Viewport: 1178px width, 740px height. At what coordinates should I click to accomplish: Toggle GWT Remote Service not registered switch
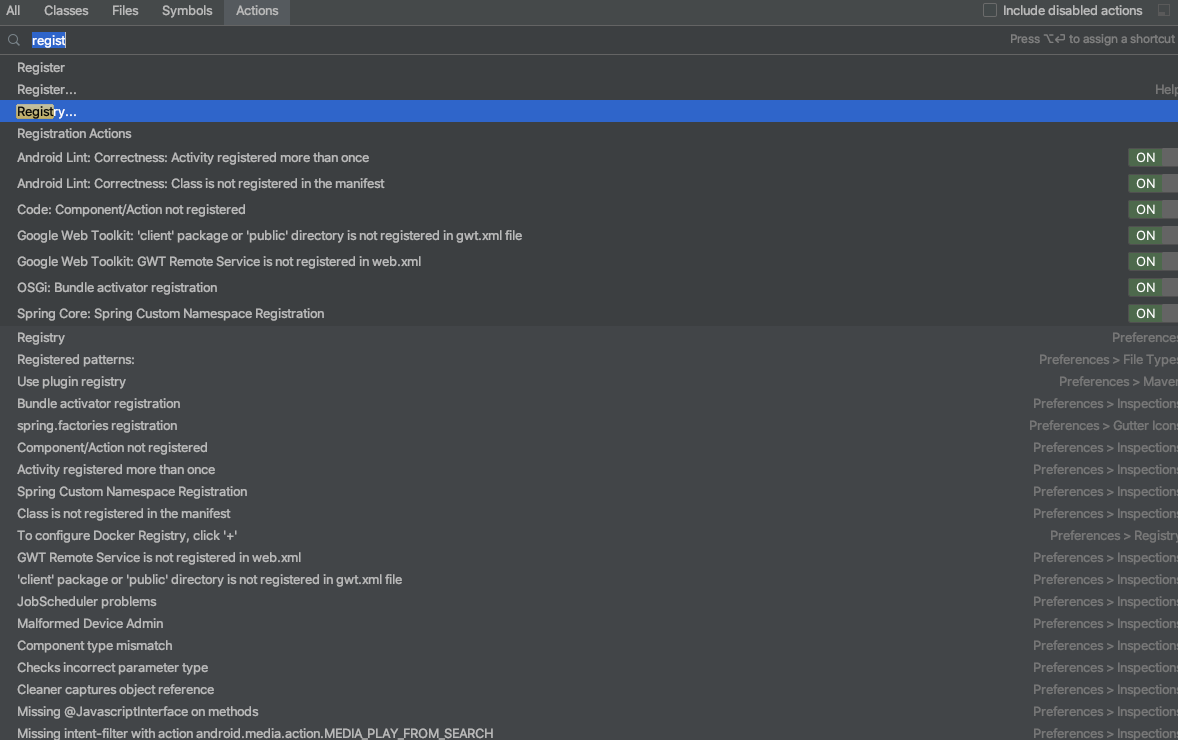pyautogui.click(x=1151, y=262)
